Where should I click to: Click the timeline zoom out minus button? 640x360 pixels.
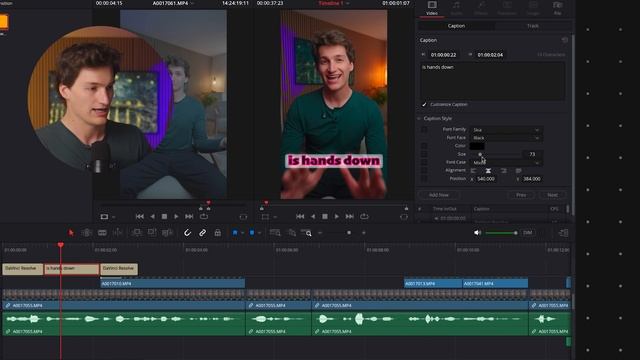pos(320,233)
